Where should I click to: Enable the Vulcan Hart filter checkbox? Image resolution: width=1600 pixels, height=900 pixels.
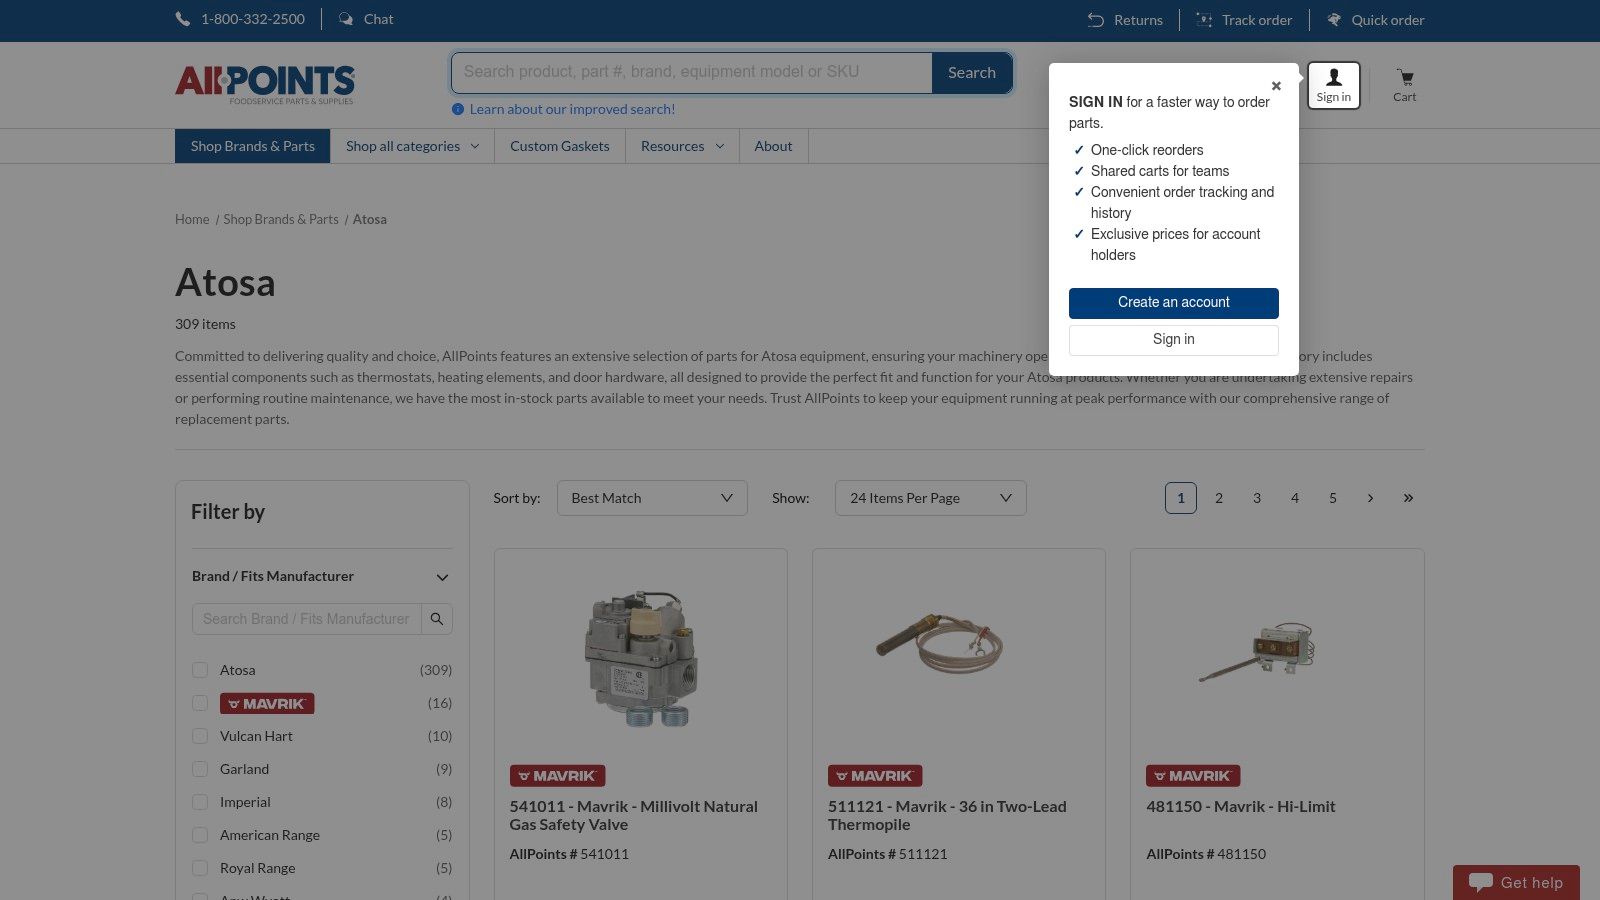point(200,736)
